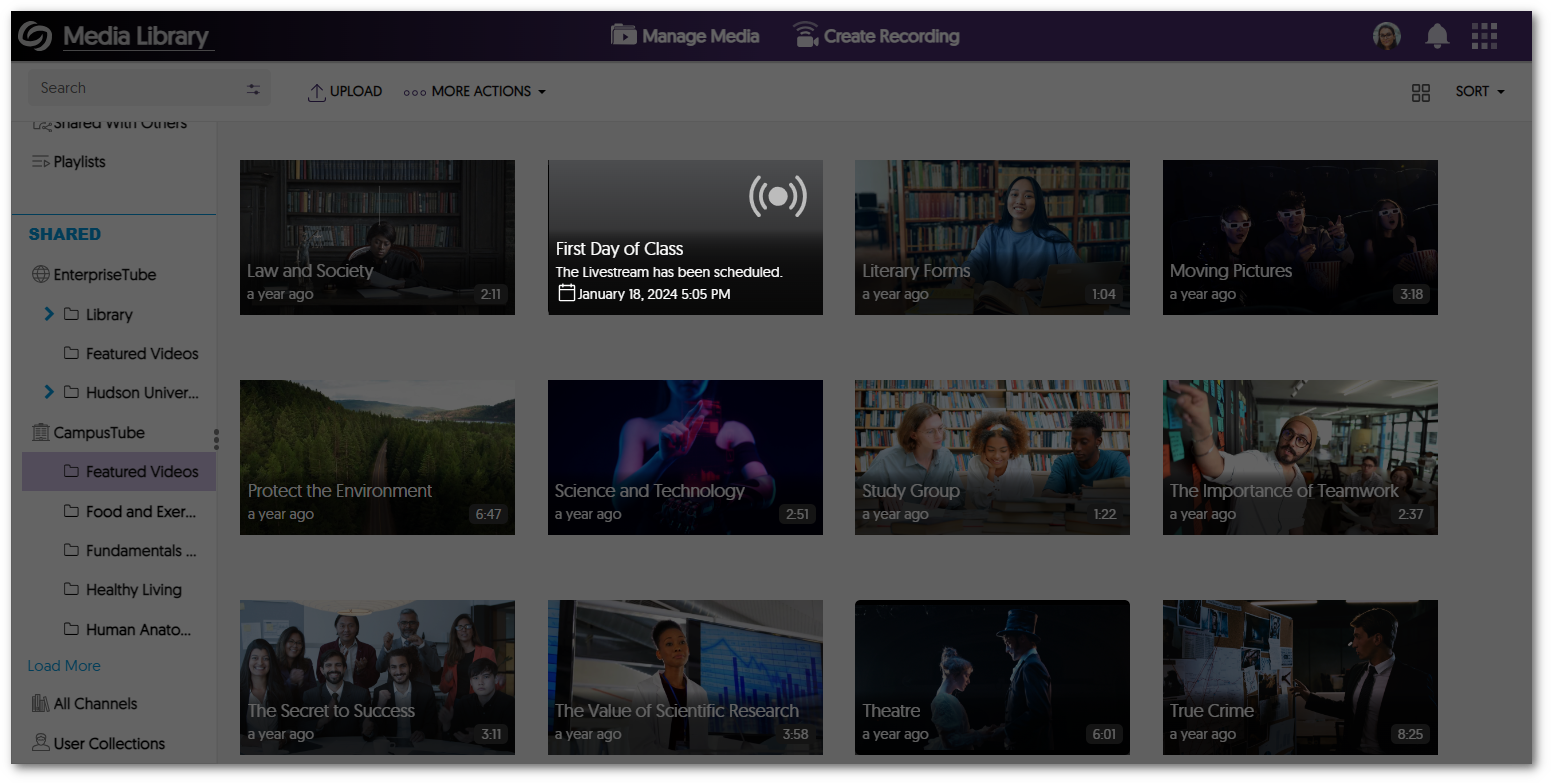Image resolution: width=1551 pixels, height=783 pixels.
Task: Expand the Library folder tree
Action: point(49,314)
